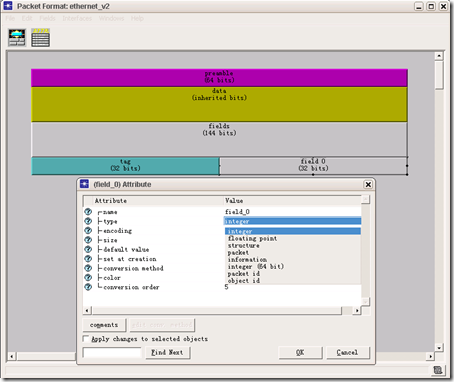This screenshot has width=454, height=382.
Task: Click the help icon beside the type attribute
Action: click(88, 221)
